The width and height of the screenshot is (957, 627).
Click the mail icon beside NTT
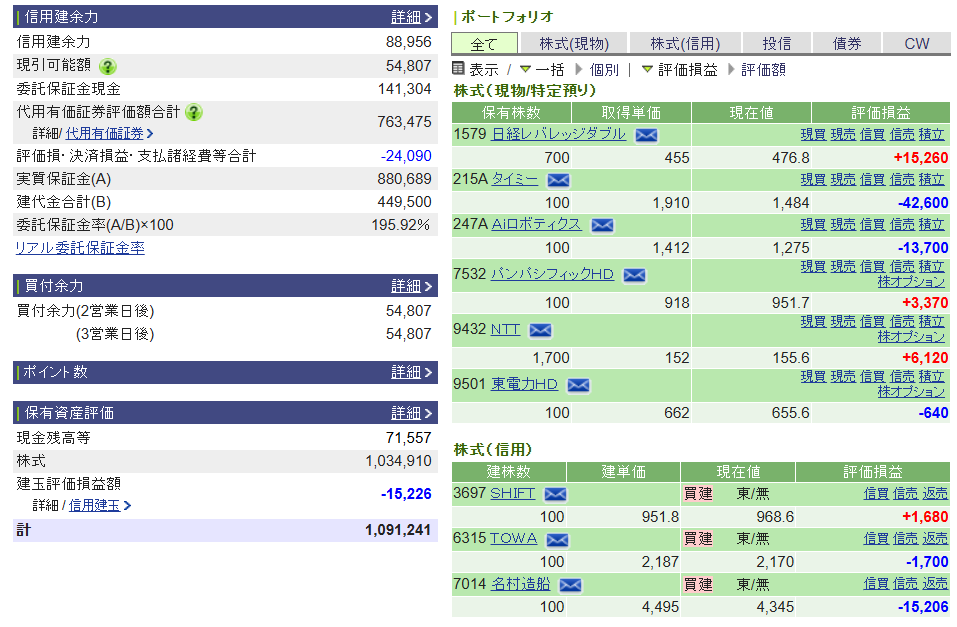tap(540, 330)
